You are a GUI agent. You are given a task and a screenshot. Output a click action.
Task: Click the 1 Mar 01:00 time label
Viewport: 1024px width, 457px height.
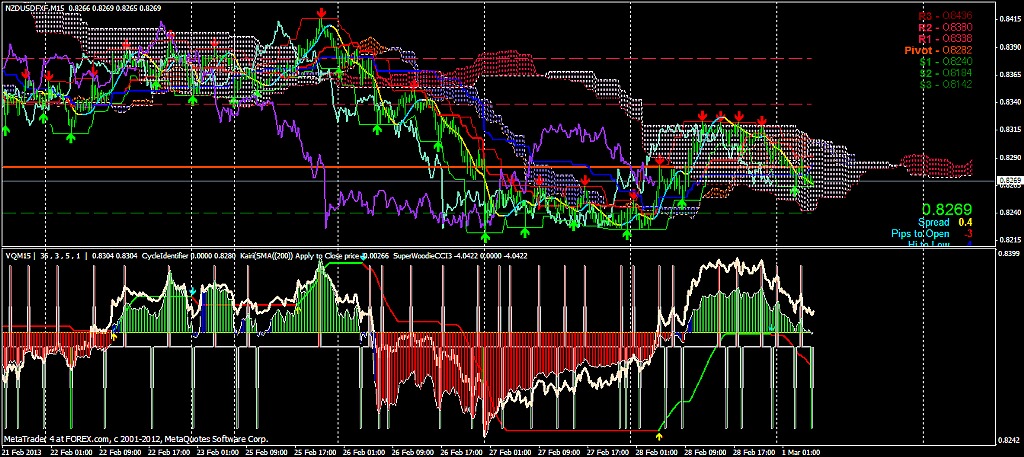(x=802, y=451)
